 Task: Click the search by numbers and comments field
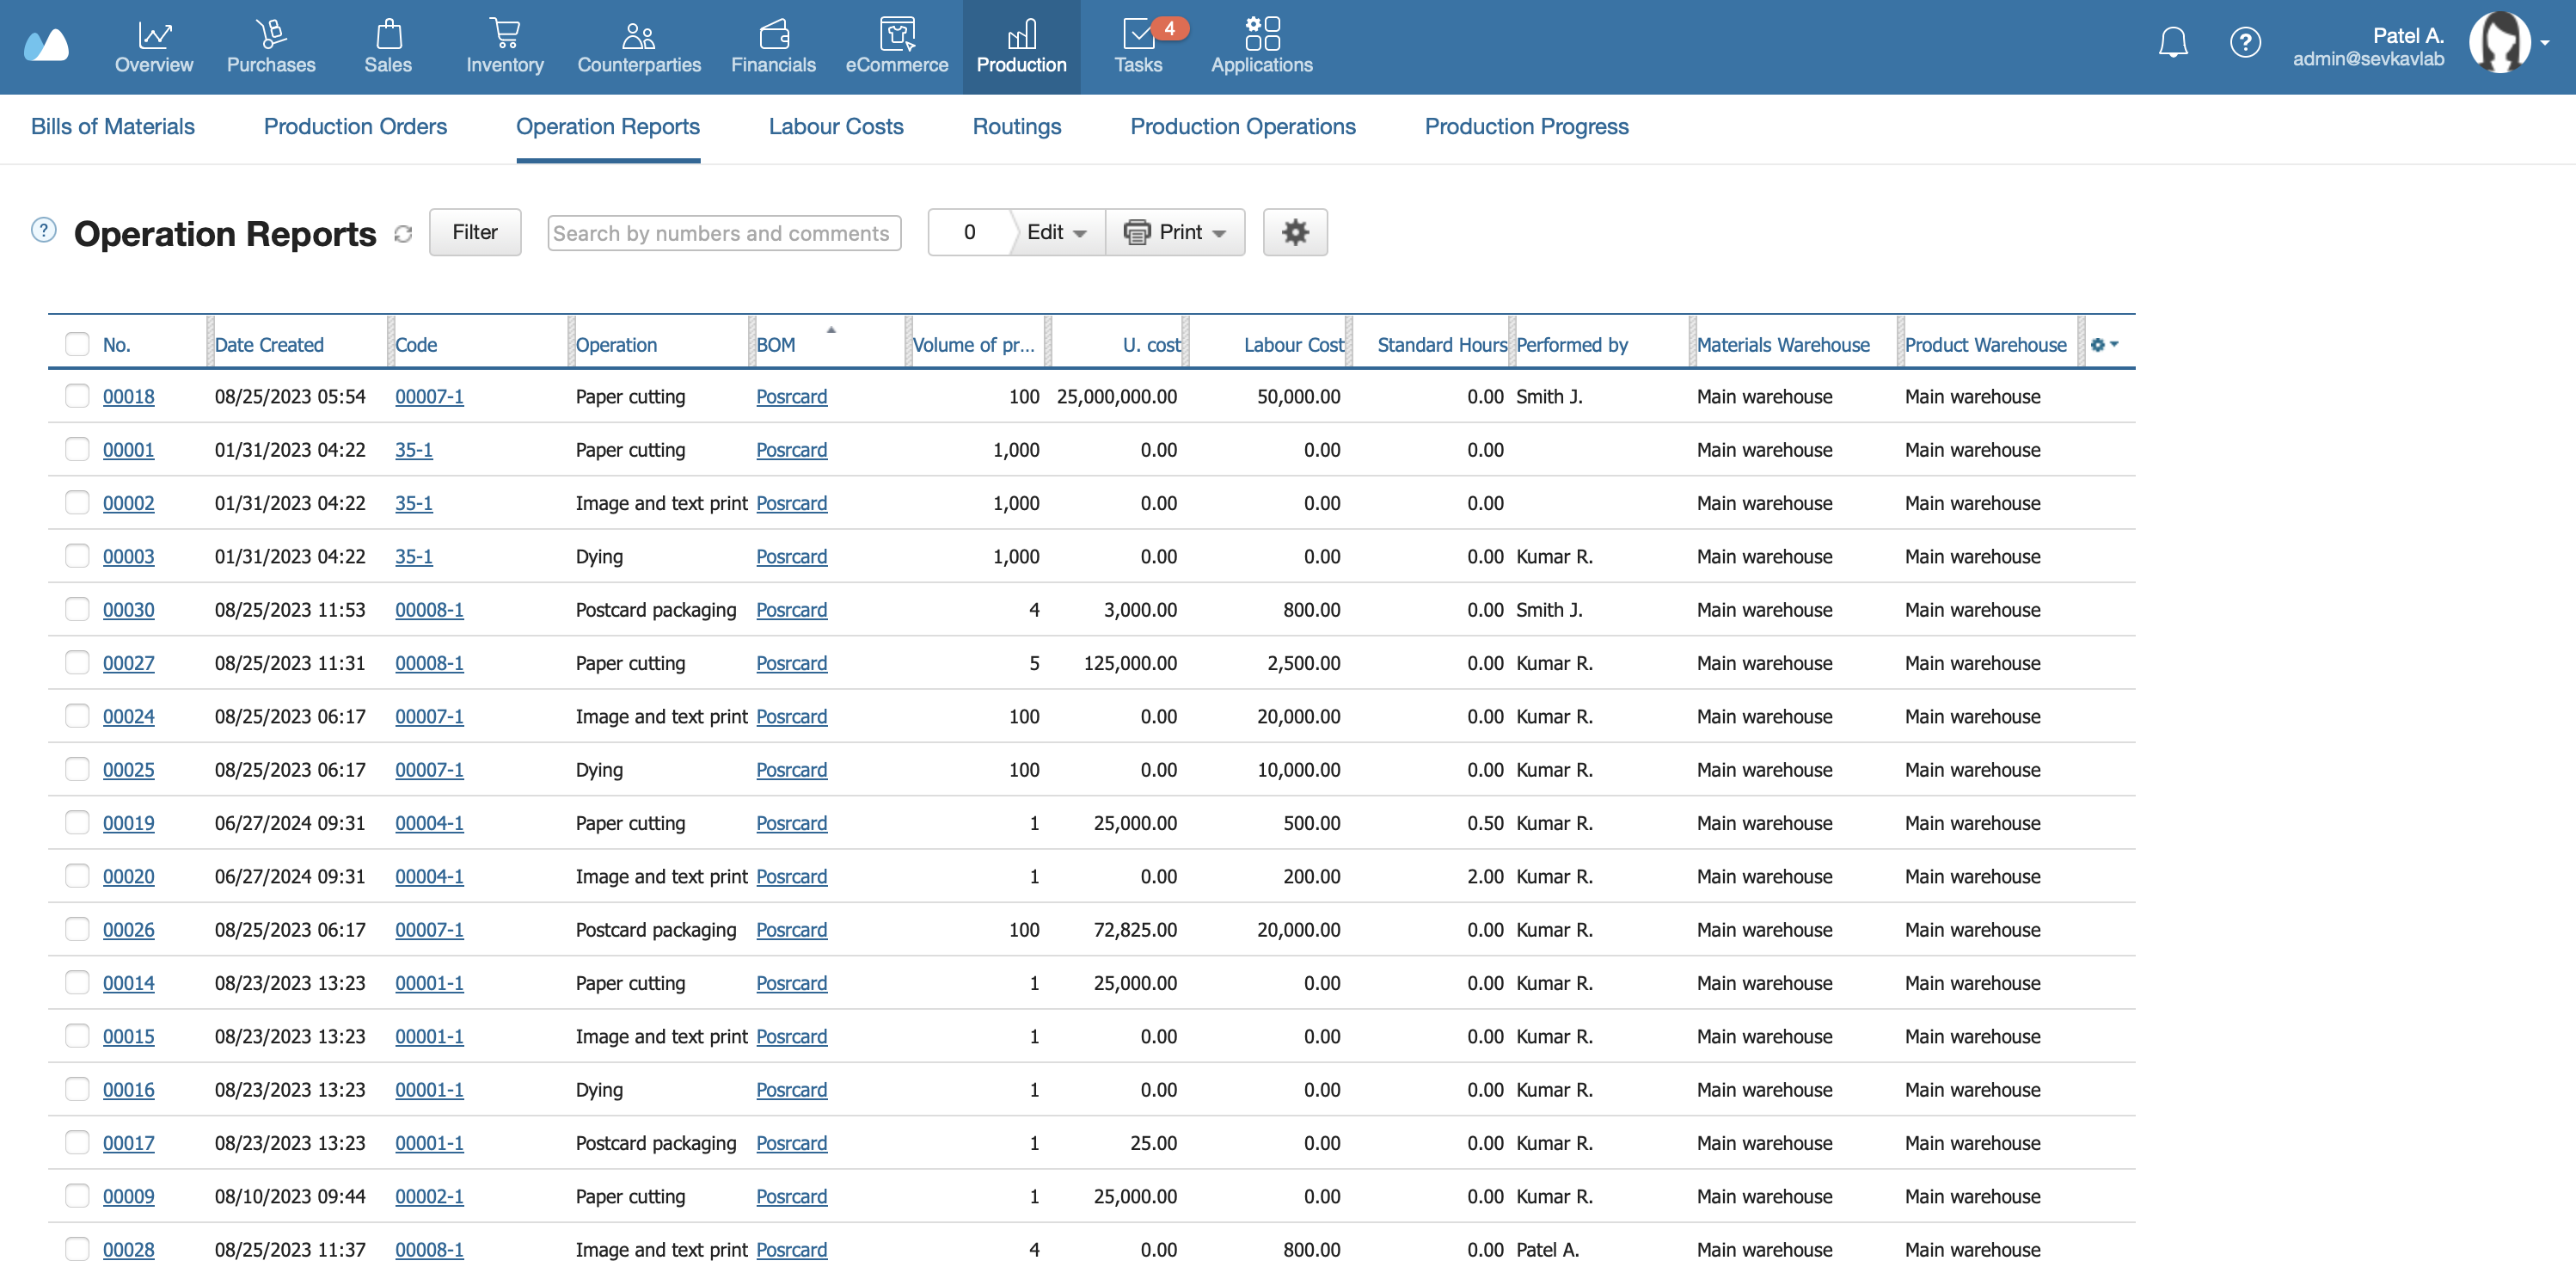pyautogui.click(x=724, y=233)
